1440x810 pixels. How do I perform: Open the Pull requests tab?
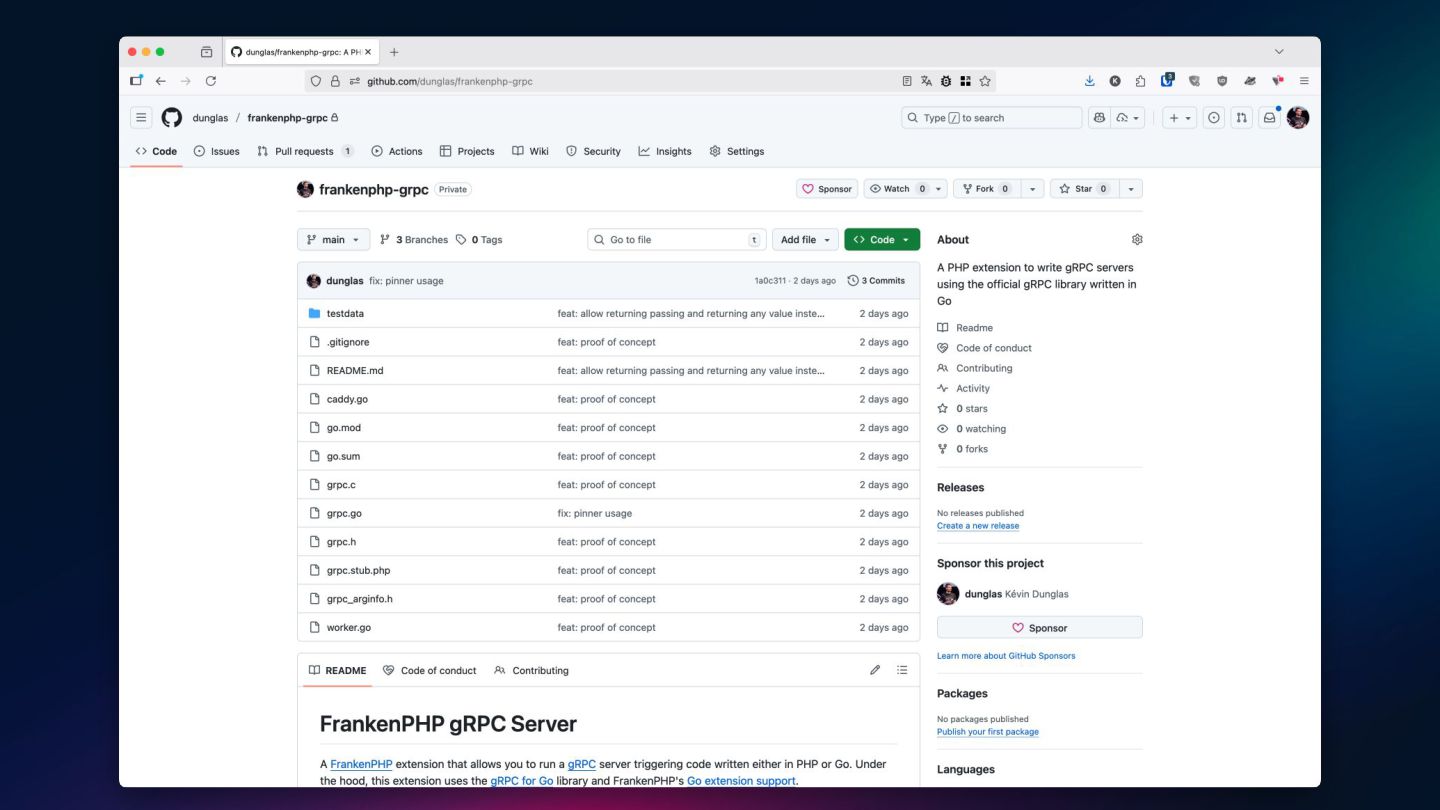pyautogui.click(x=305, y=151)
